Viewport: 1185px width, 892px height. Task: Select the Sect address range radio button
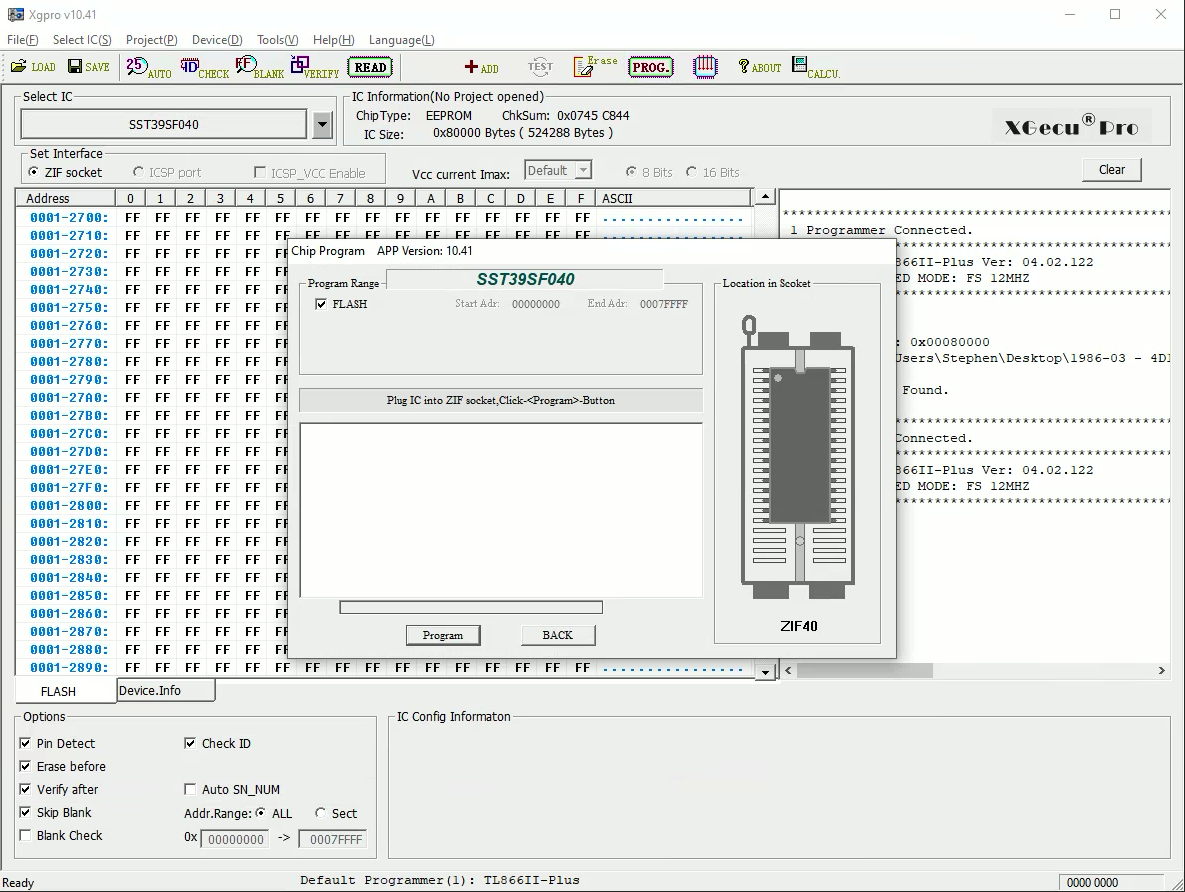click(320, 813)
